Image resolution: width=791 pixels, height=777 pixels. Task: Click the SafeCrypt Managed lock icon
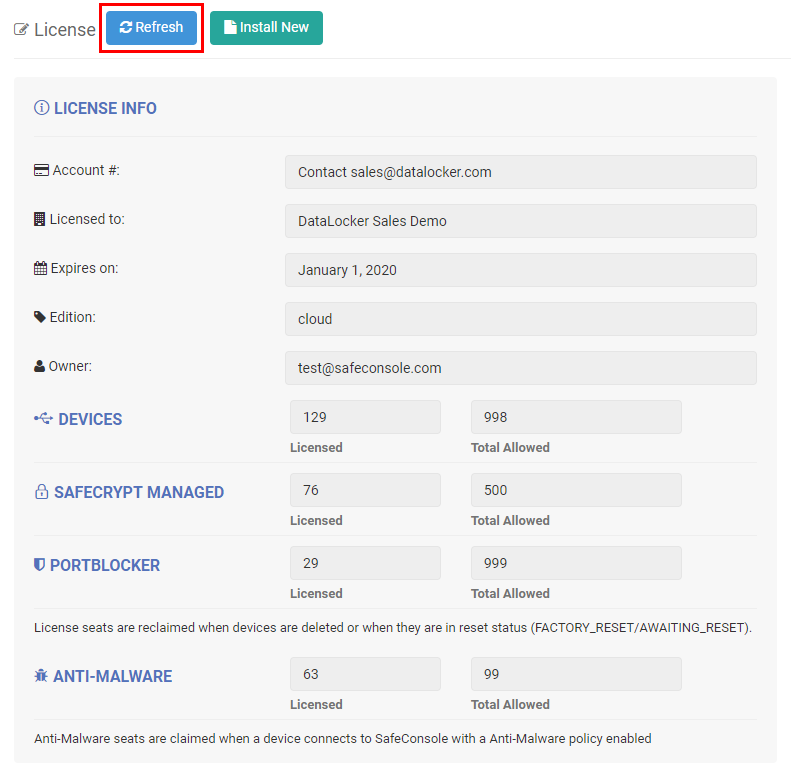[41, 491]
